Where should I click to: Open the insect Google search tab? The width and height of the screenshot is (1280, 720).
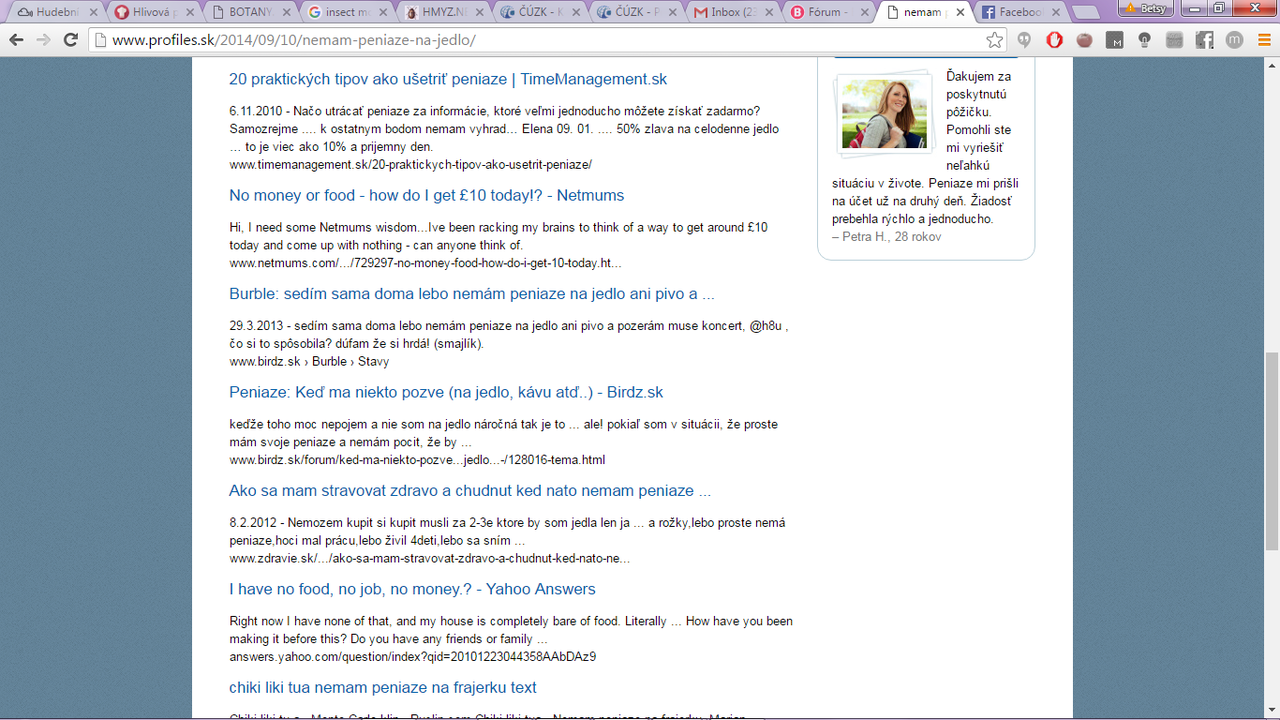345,13
